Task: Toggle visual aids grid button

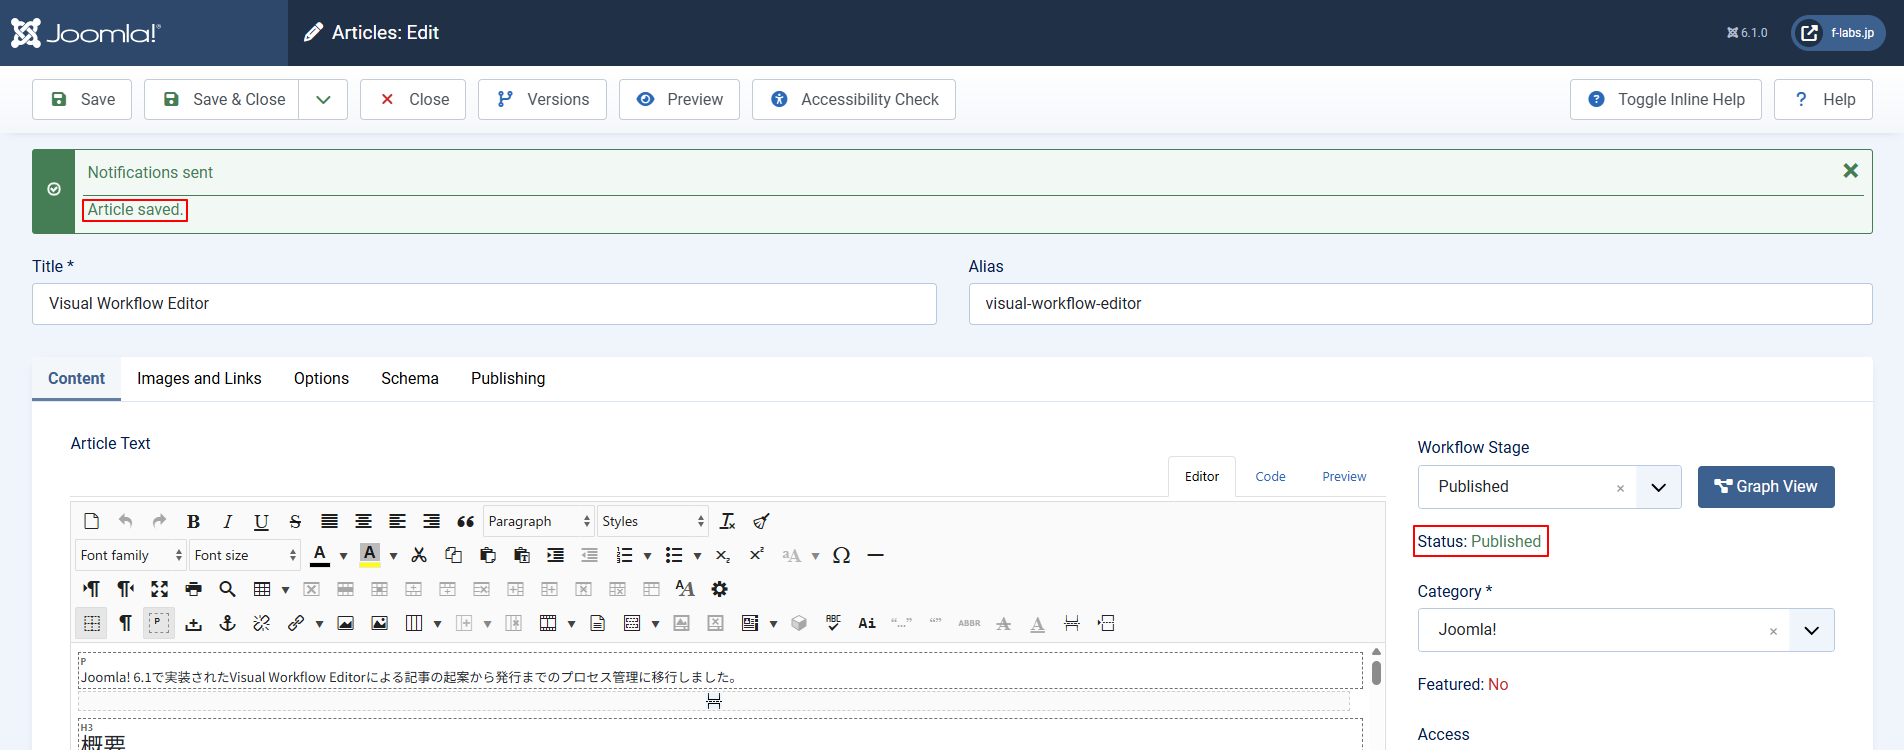Action: tap(92, 623)
